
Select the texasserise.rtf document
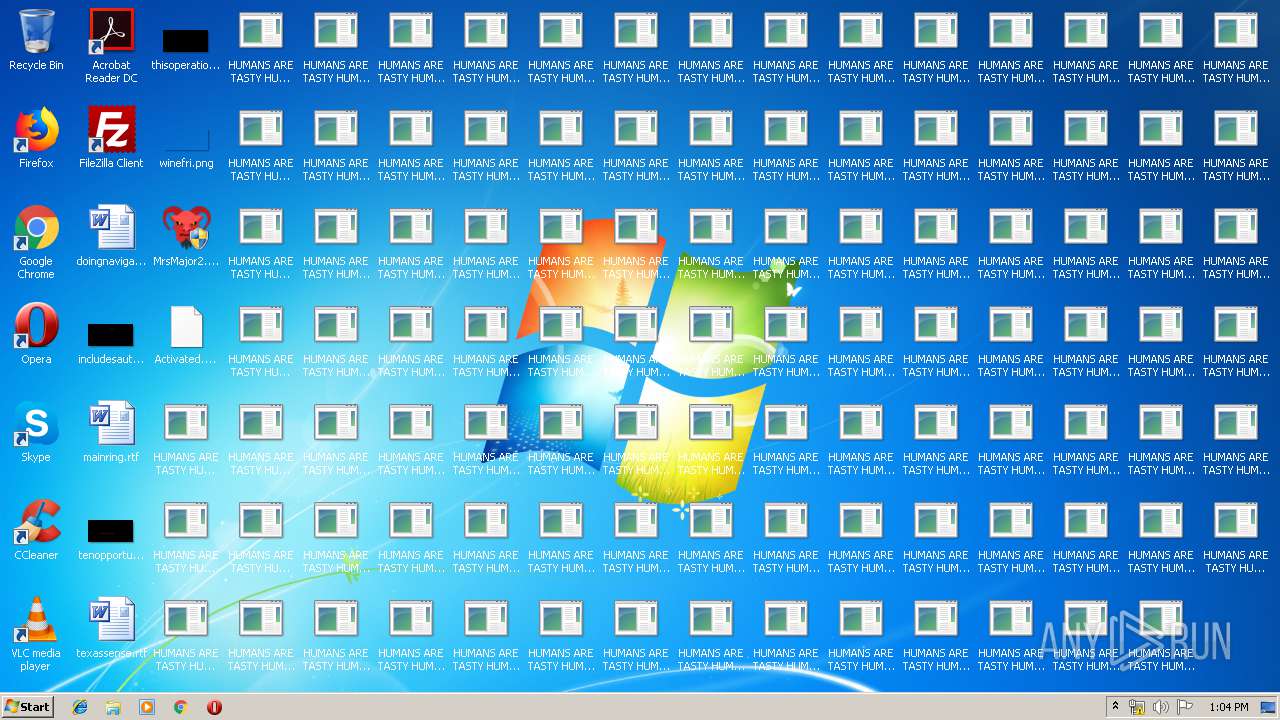(111, 628)
